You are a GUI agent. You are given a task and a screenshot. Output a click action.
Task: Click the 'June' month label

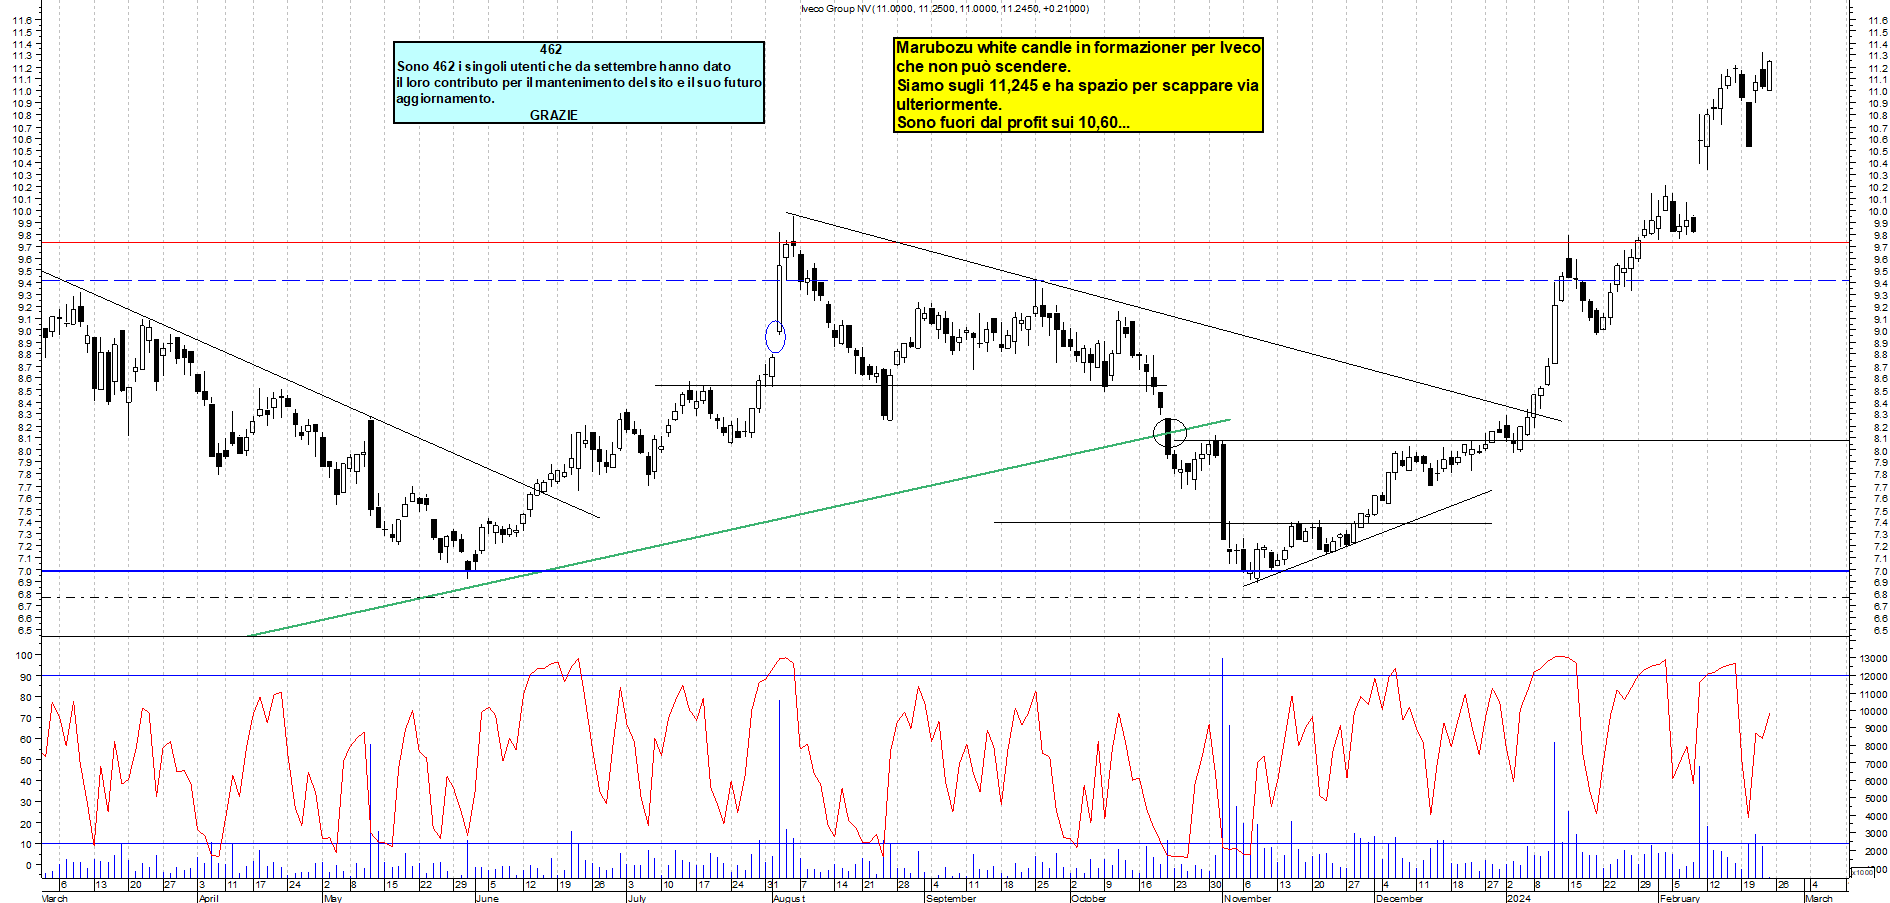(x=486, y=898)
